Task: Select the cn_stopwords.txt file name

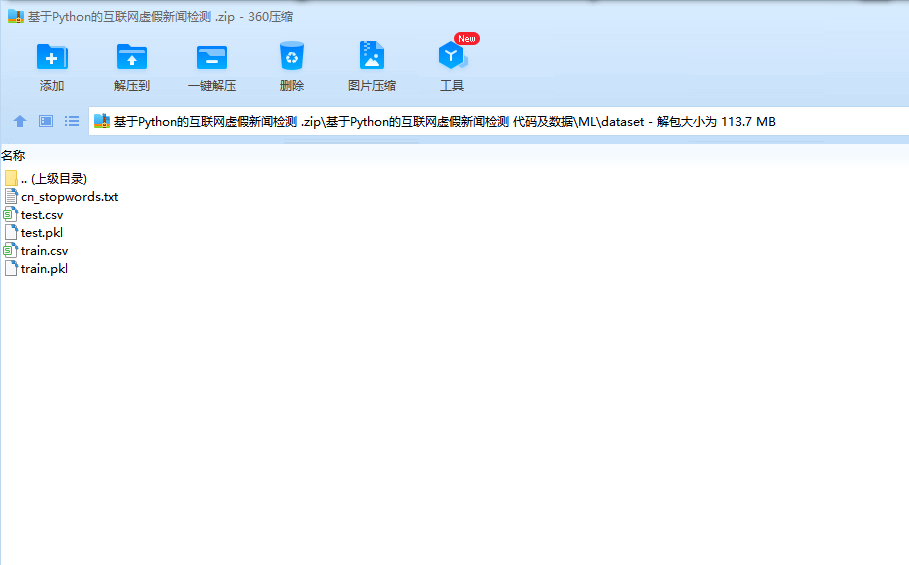Action: [70, 196]
